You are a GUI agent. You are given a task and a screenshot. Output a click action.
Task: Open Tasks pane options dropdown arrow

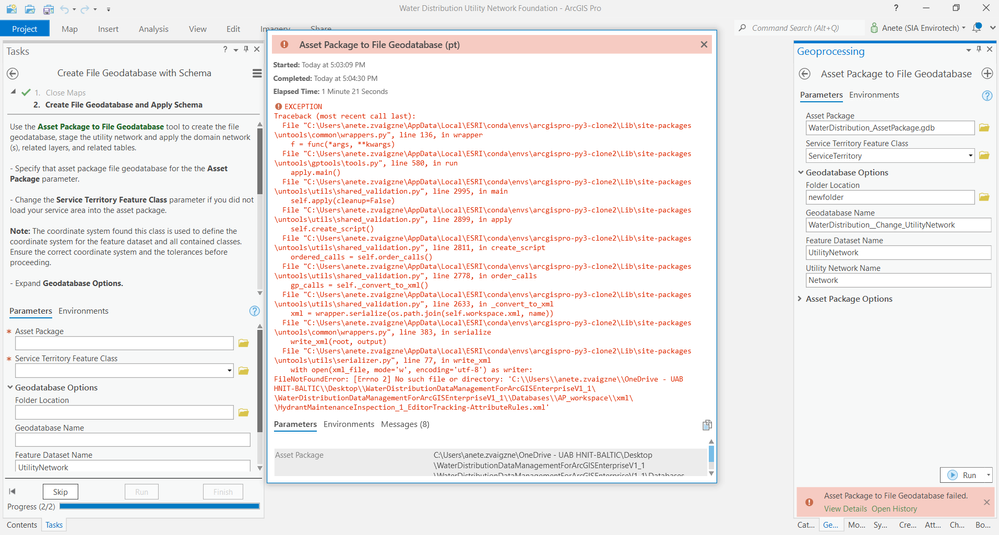pos(236,49)
